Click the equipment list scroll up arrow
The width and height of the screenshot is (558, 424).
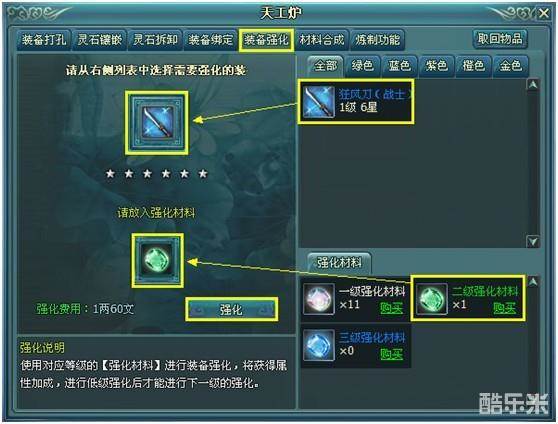(533, 85)
